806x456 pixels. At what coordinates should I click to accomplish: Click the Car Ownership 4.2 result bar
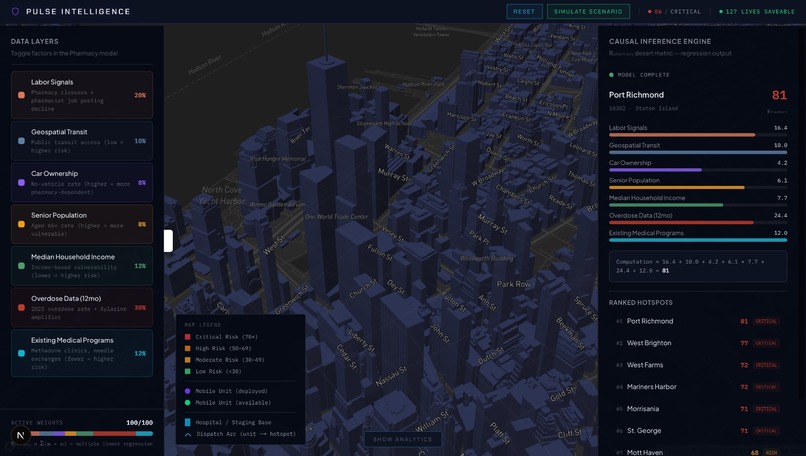coord(698,170)
